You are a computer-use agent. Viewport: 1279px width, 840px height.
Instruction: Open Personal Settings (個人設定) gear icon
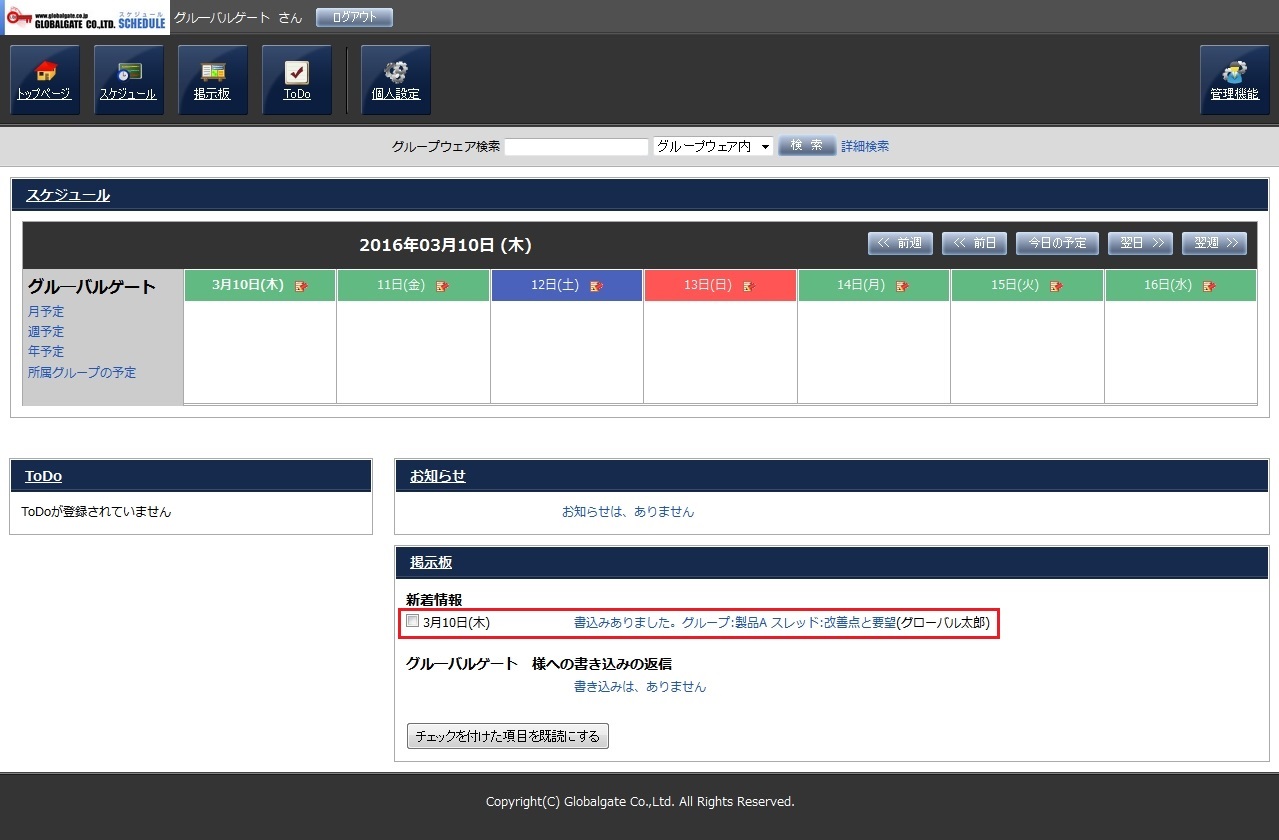395,80
